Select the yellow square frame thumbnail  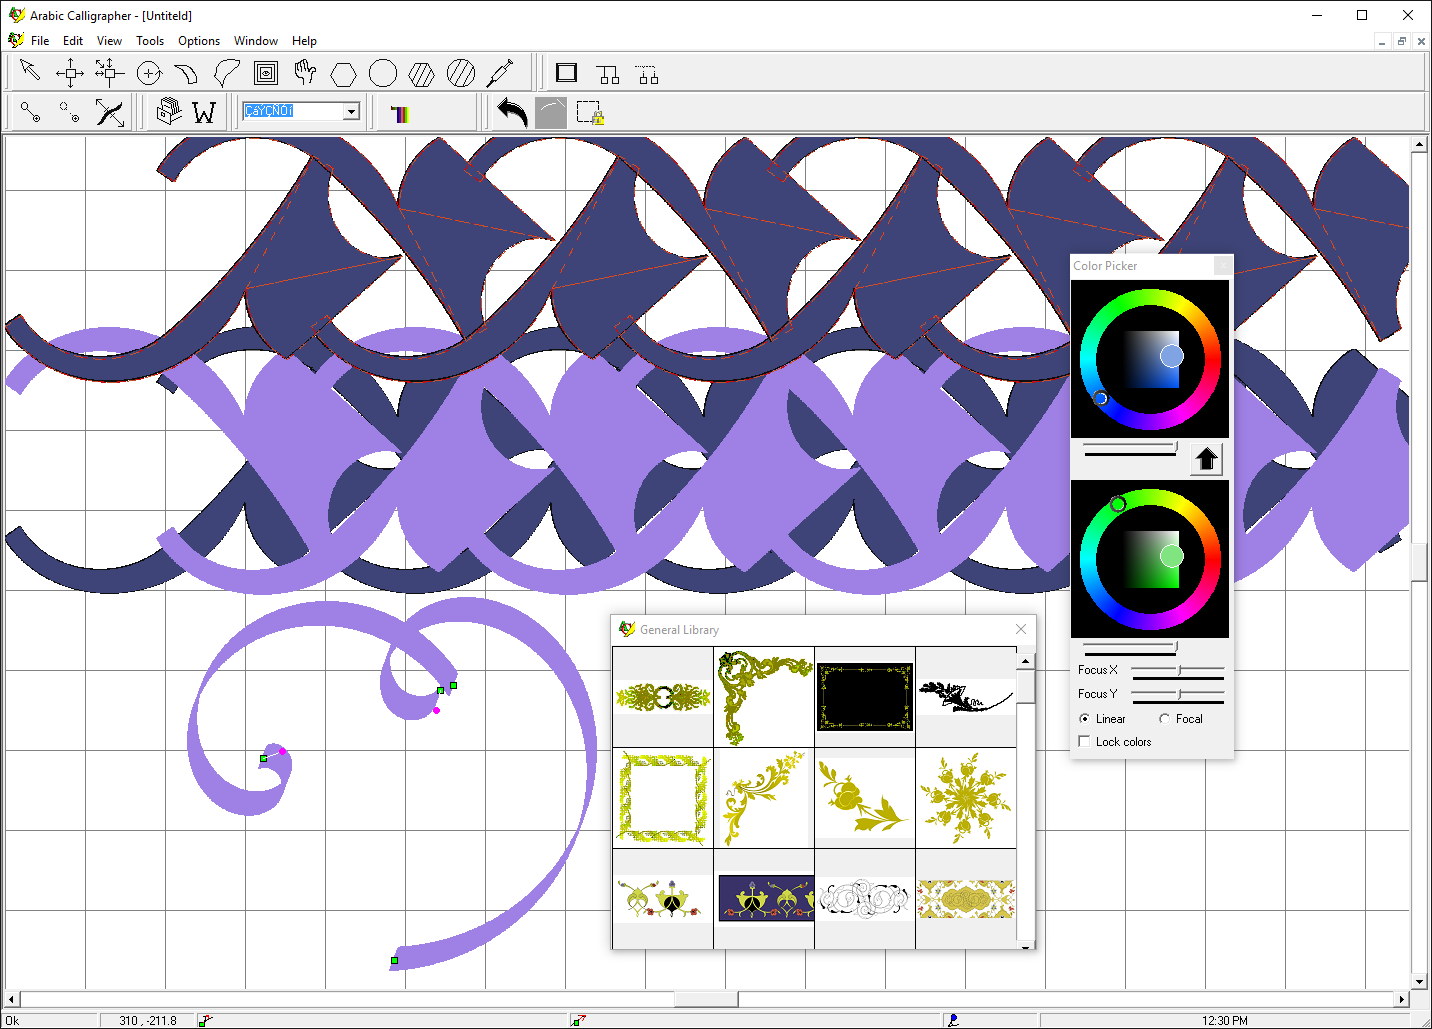click(663, 798)
